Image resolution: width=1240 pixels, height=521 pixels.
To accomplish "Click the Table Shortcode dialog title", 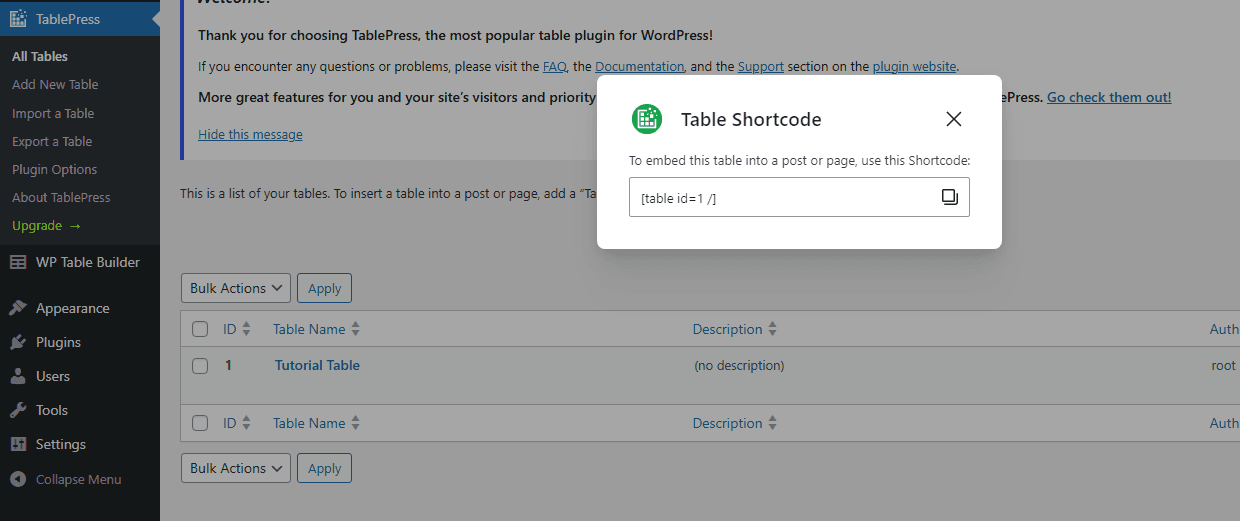I will point(751,119).
